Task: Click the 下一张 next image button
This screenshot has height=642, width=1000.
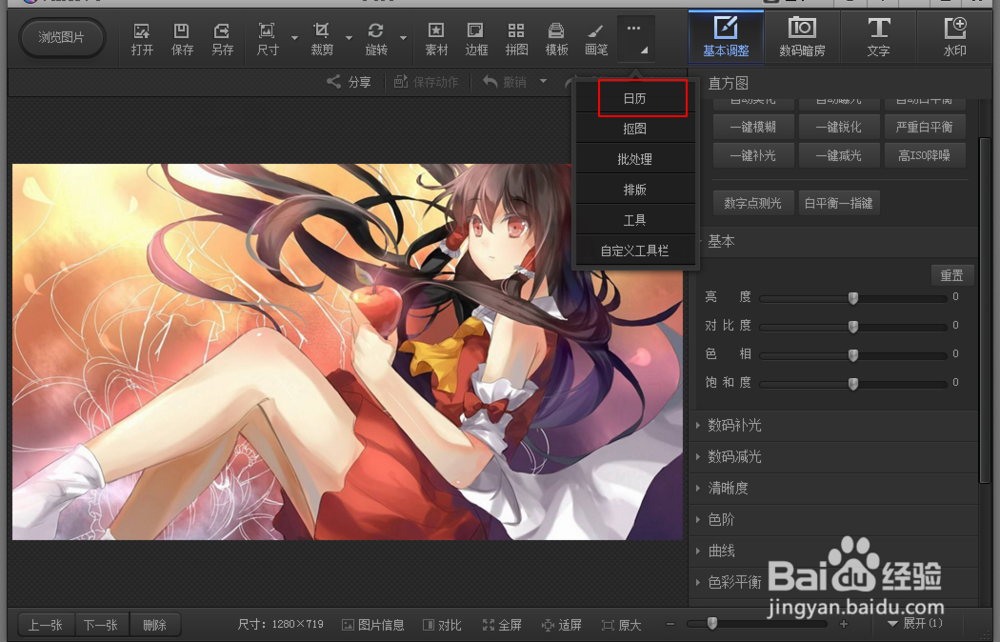Action: tap(101, 625)
